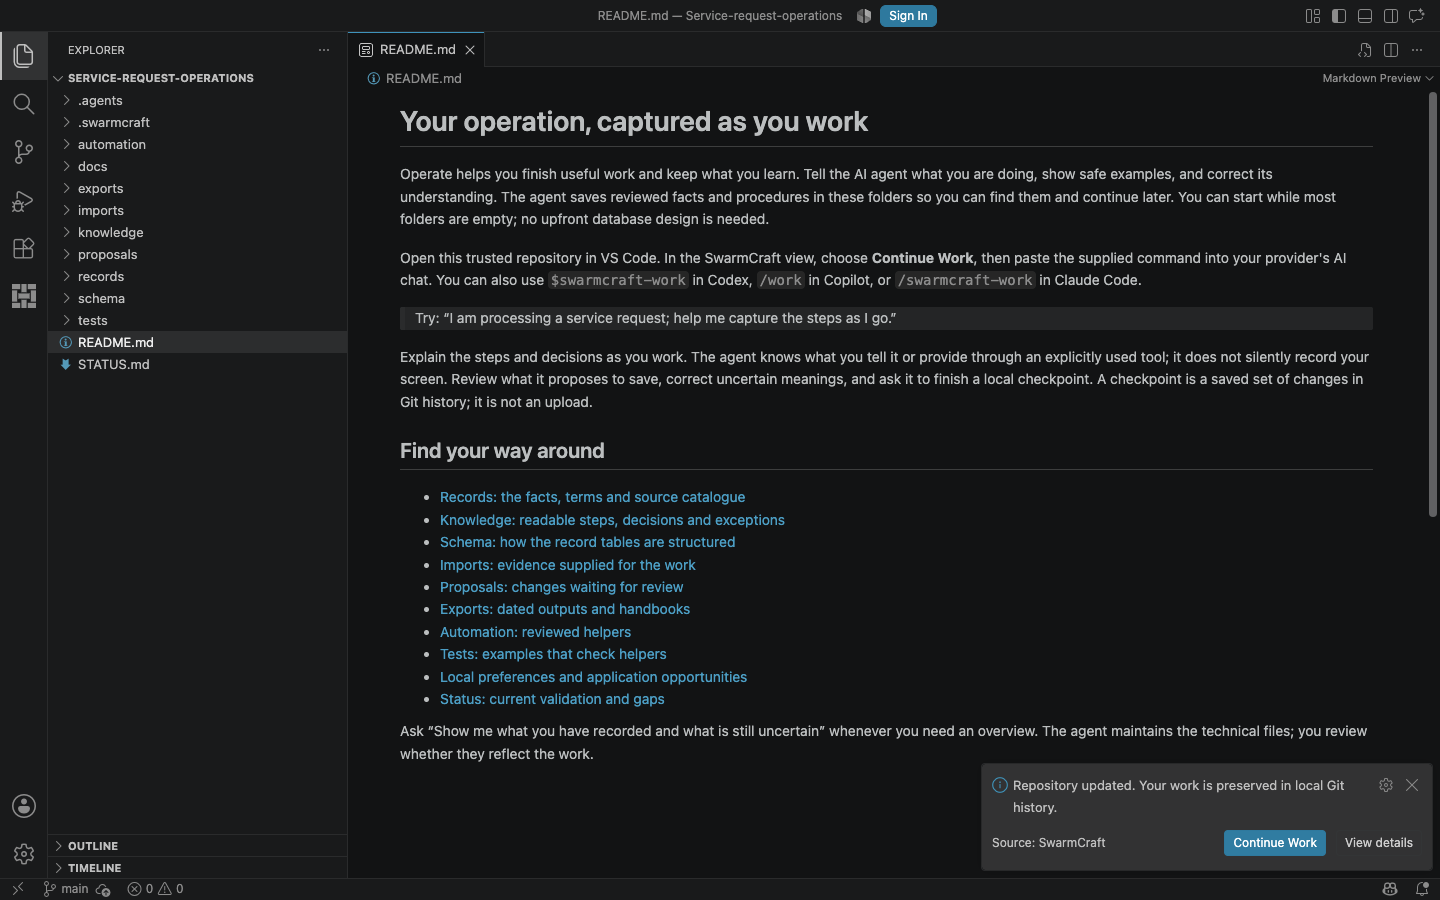This screenshot has width=1440, height=900.
Task: Select README.md in the explorer tree
Action: tap(197, 342)
